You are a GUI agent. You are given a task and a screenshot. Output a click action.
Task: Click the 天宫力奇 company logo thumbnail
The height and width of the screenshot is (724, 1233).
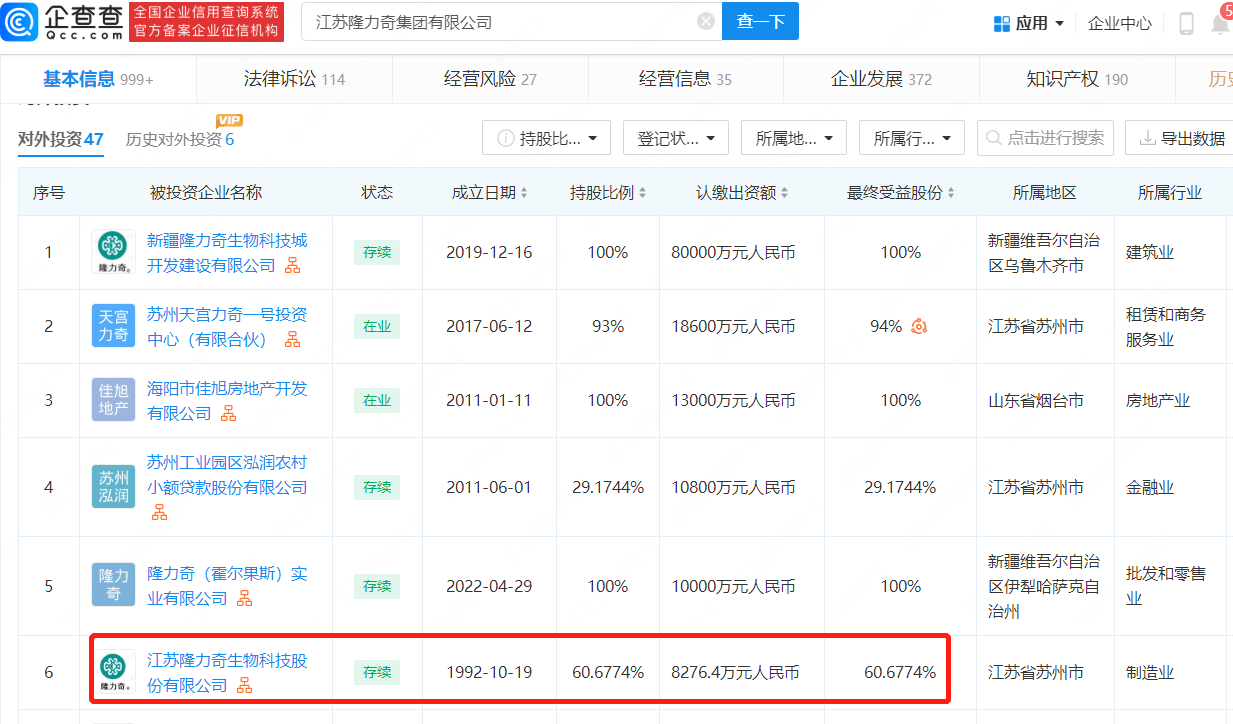tap(113, 326)
